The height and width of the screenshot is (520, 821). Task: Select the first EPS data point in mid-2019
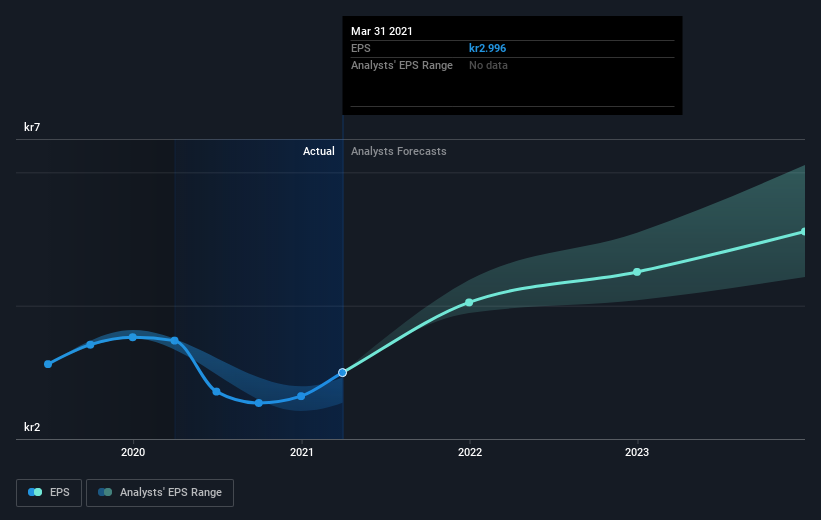[48, 364]
